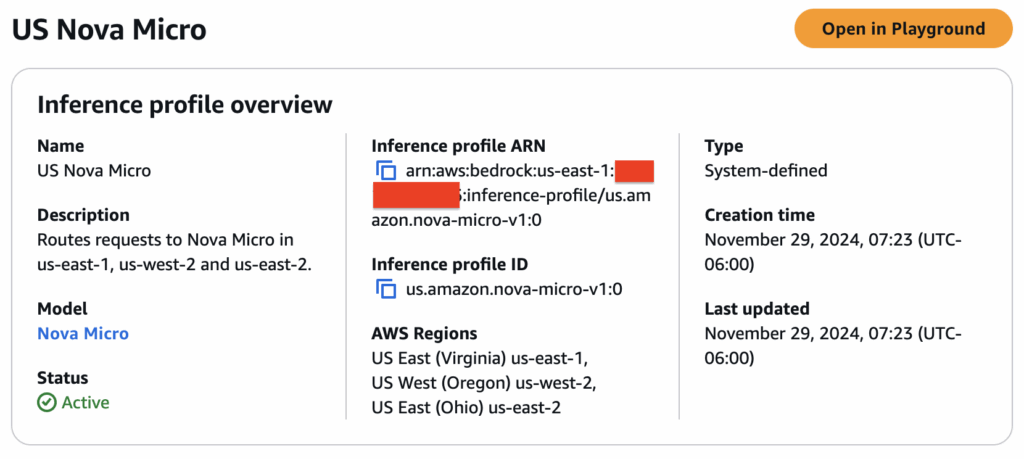Click the US West (Oregon) us-west-2 region
This screenshot has height=459, width=1024.
(x=483, y=382)
